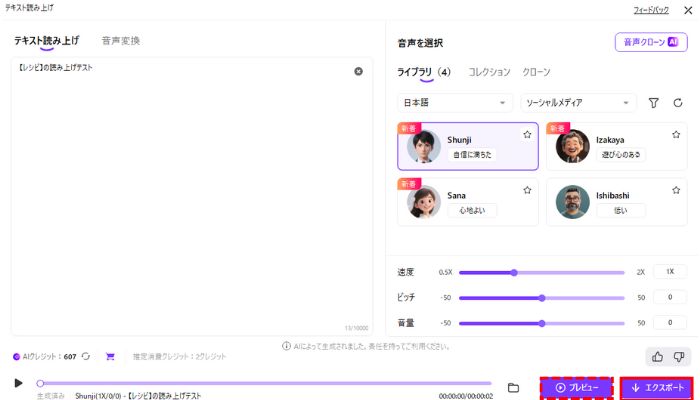Open the voice filter funnel icon
This screenshot has height=400, width=700.
tap(654, 102)
